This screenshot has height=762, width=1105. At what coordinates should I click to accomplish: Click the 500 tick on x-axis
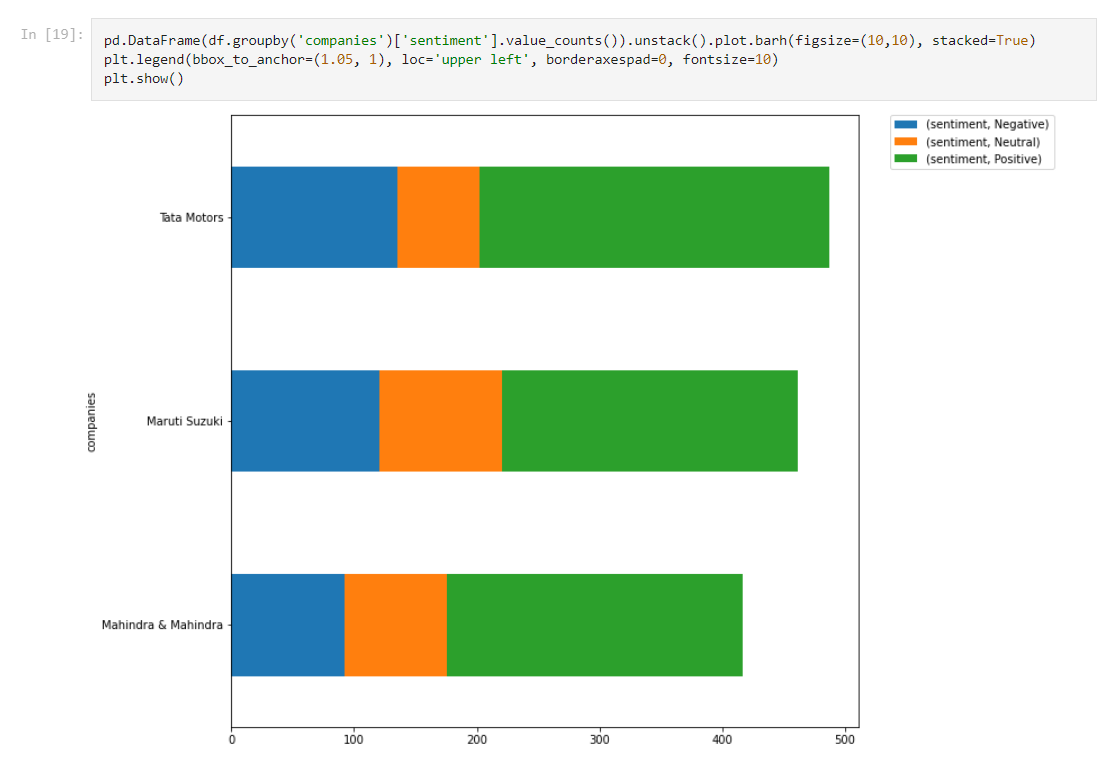pyautogui.click(x=845, y=740)
